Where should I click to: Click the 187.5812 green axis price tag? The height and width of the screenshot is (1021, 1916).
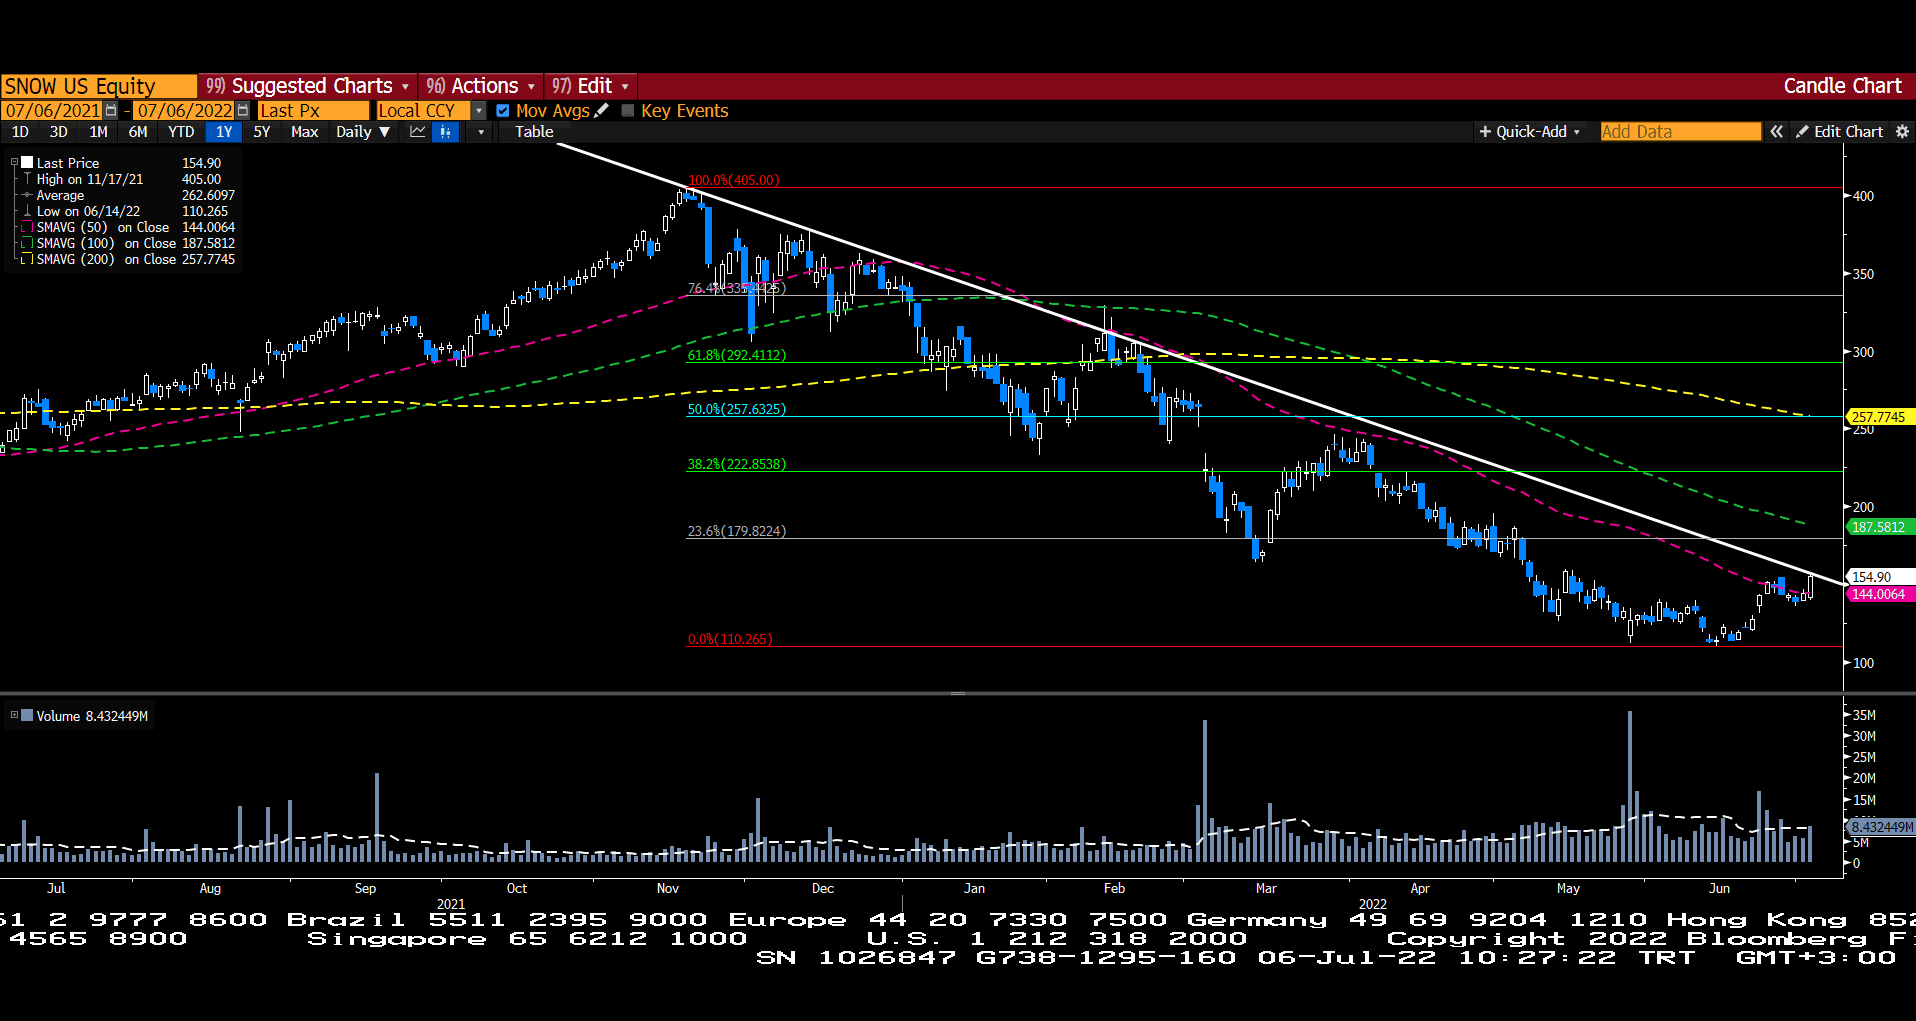1880,527
